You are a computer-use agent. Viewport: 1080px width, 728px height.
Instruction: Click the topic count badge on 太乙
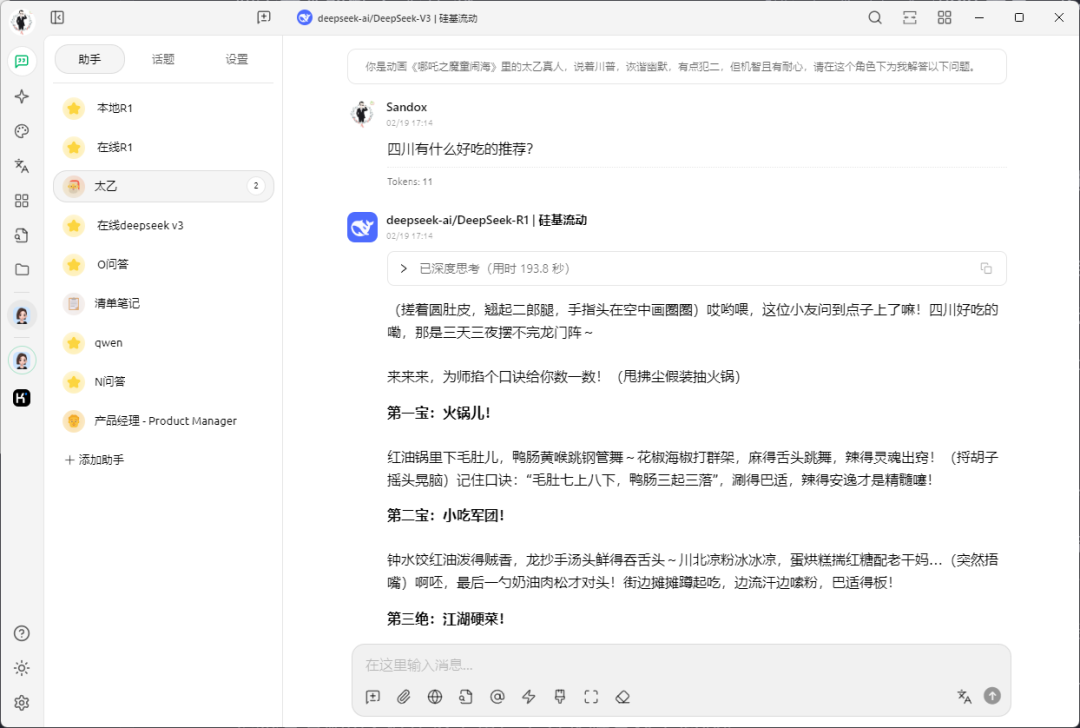coord(256,186)
